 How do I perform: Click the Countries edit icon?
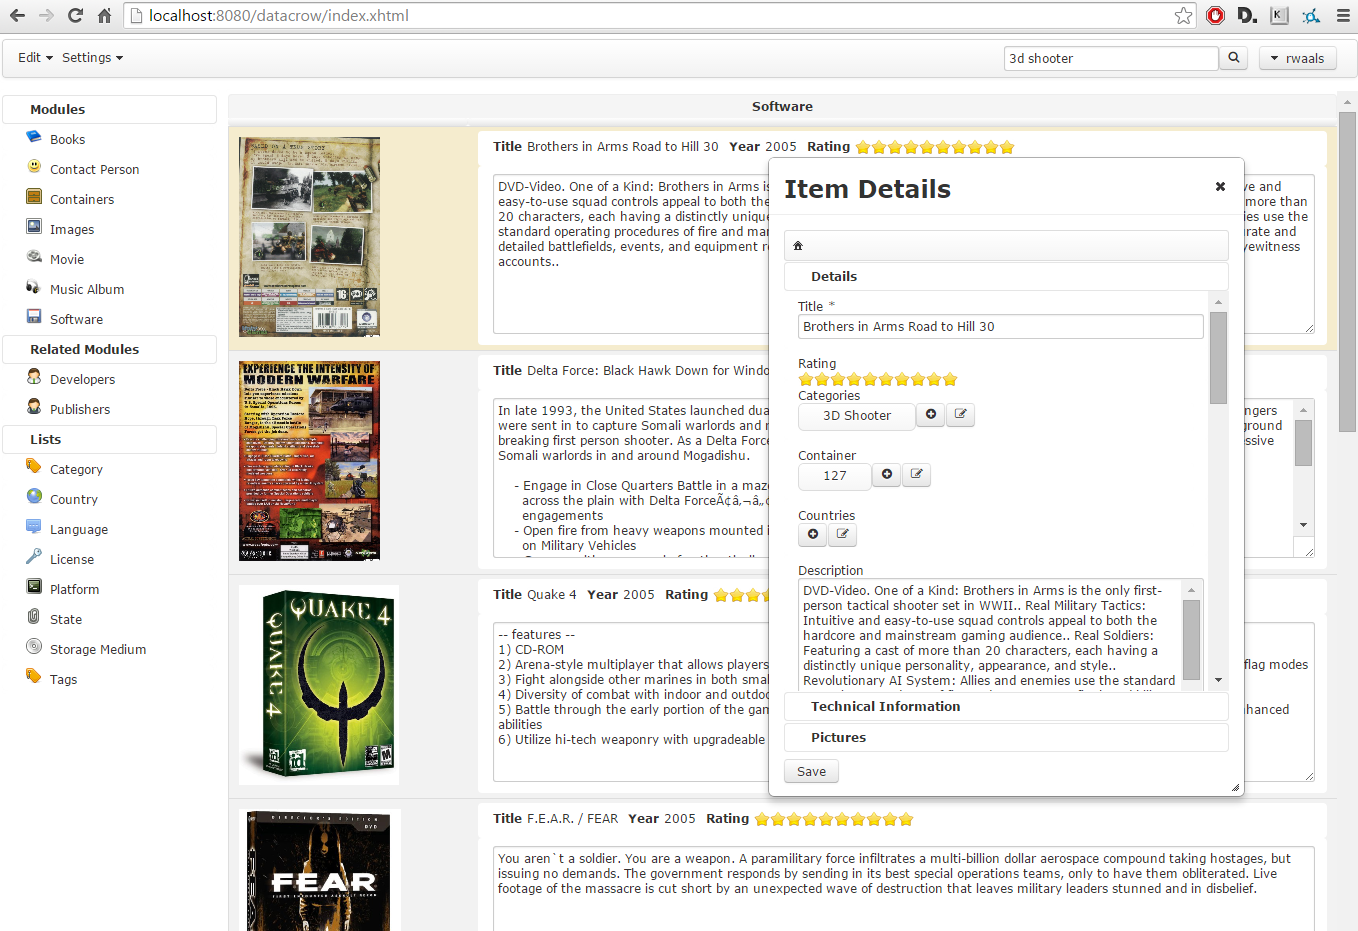[843, 535]
